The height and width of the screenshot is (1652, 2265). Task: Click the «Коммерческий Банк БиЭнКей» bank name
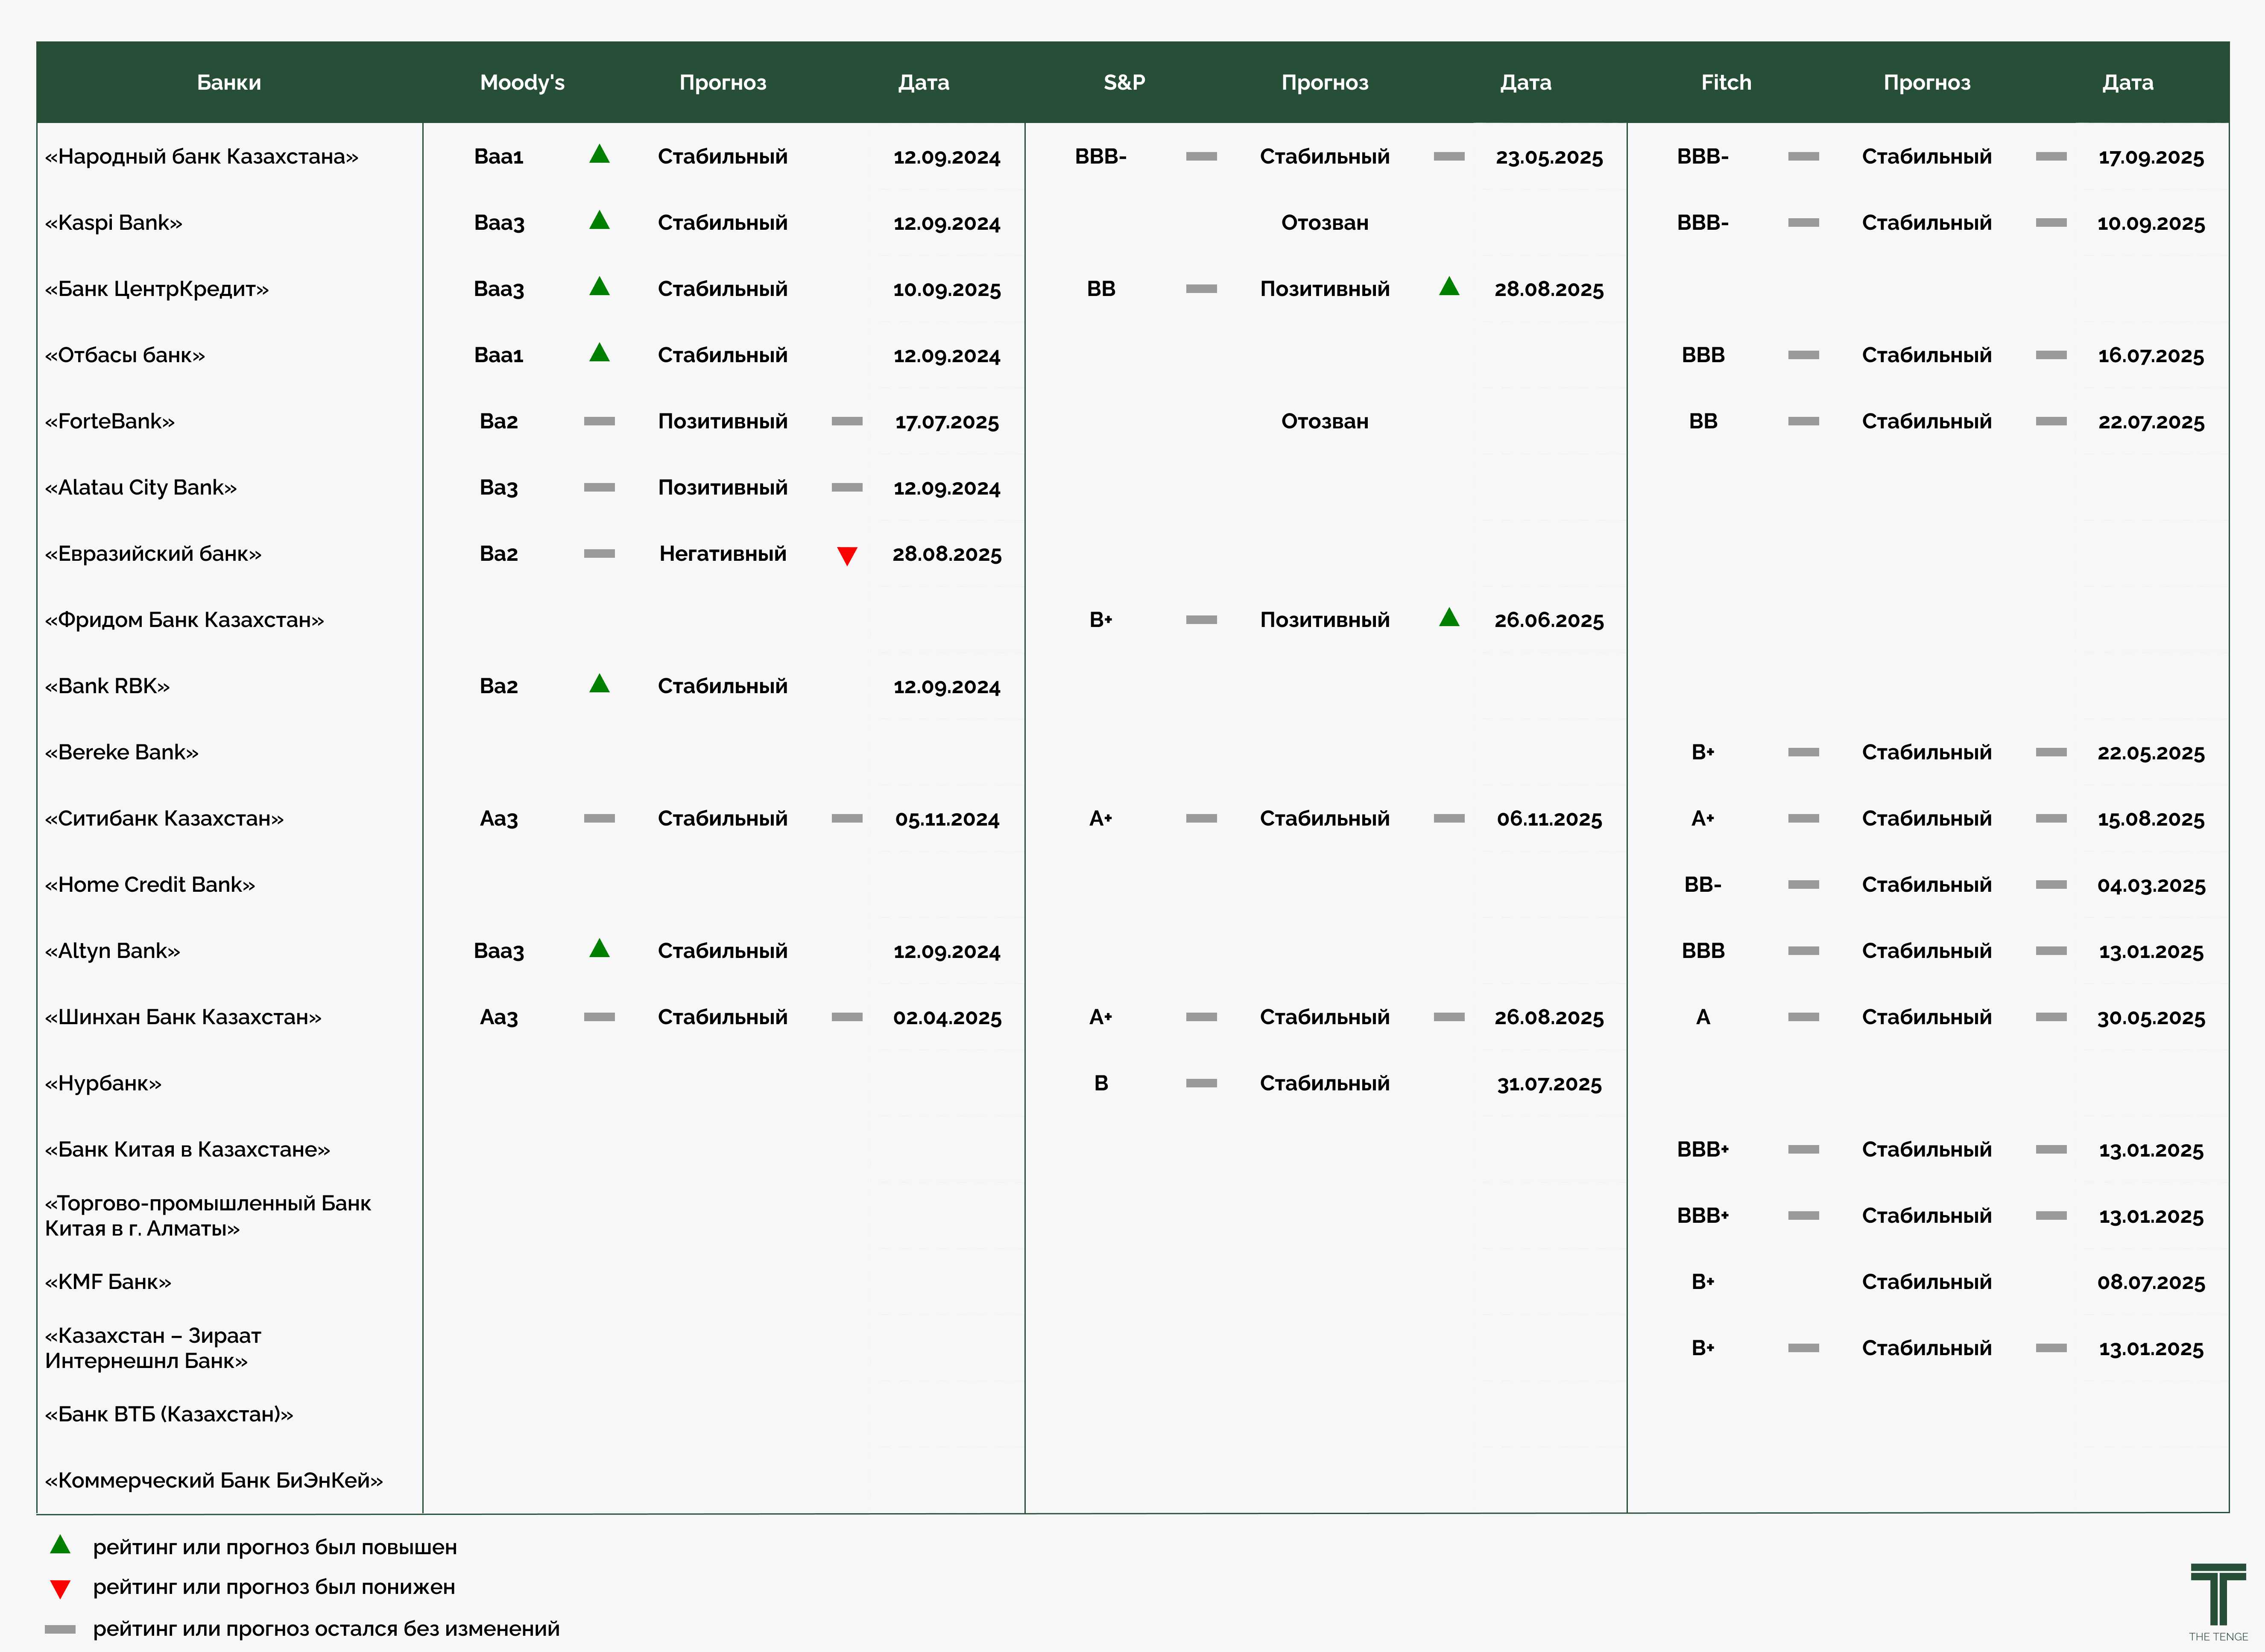pyautogui.click(x=214, y=1480)
